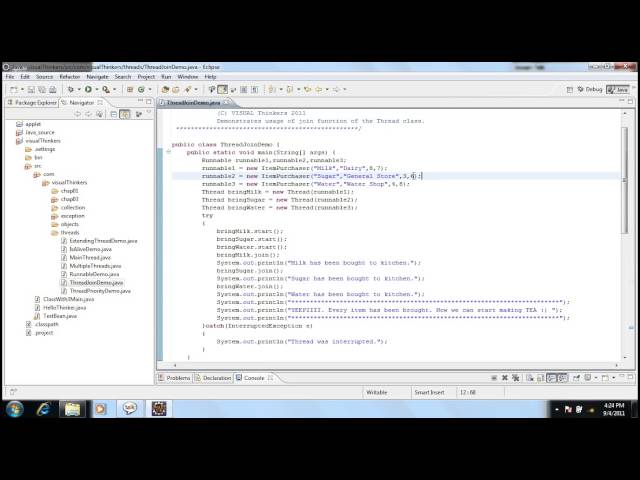This screenshot has width=640, height=480.
Task: Open the New file dropdown arrow
Action: (x=22, y=89)
